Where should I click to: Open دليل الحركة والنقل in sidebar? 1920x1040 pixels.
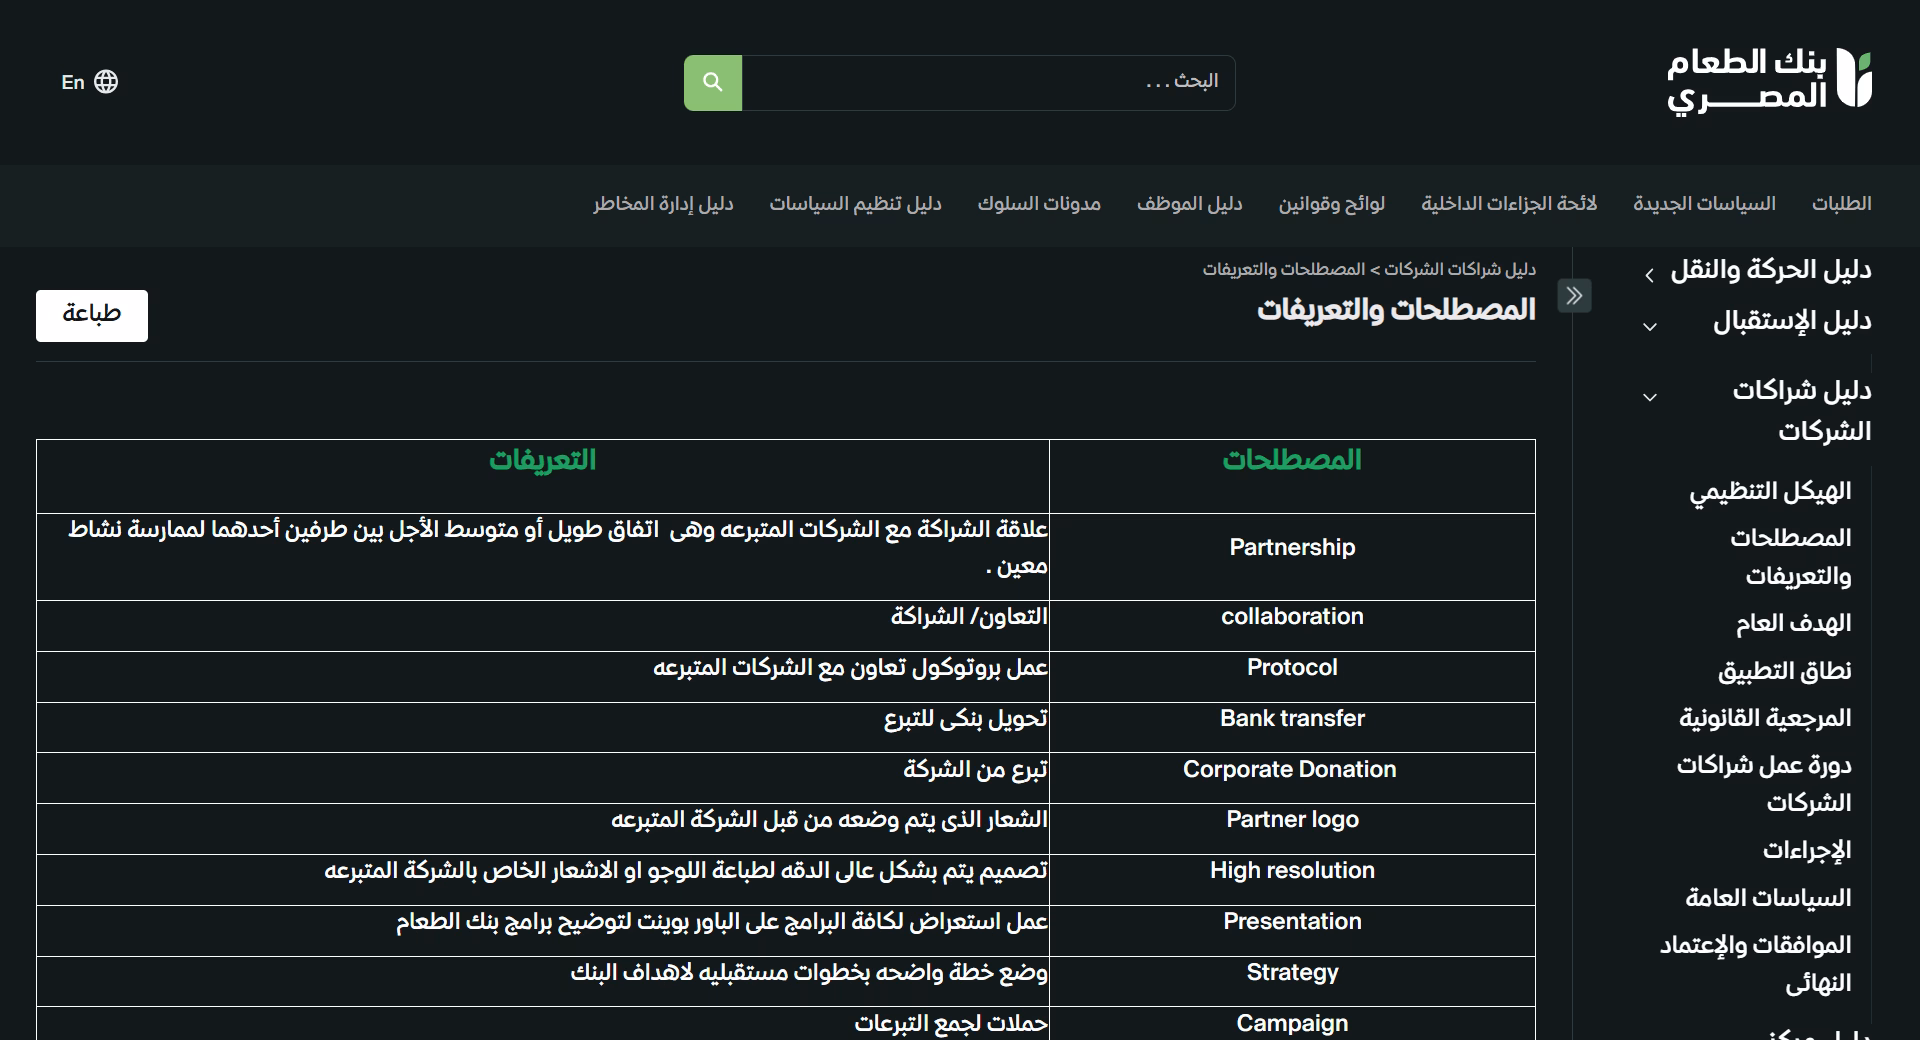click(x=1771, y=270)
